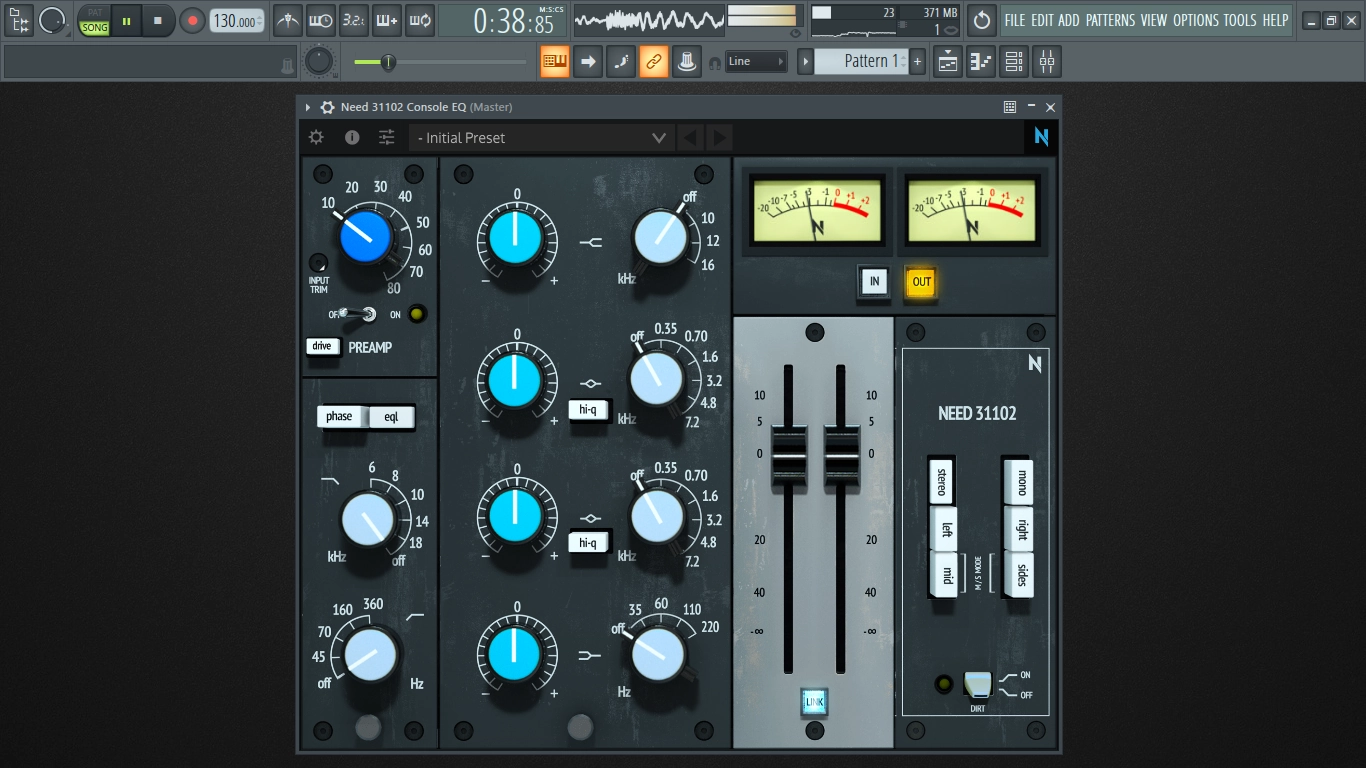Expand plugin menu arrow in title bar
Screen dimensions: 1366x768
click(308, 107)
